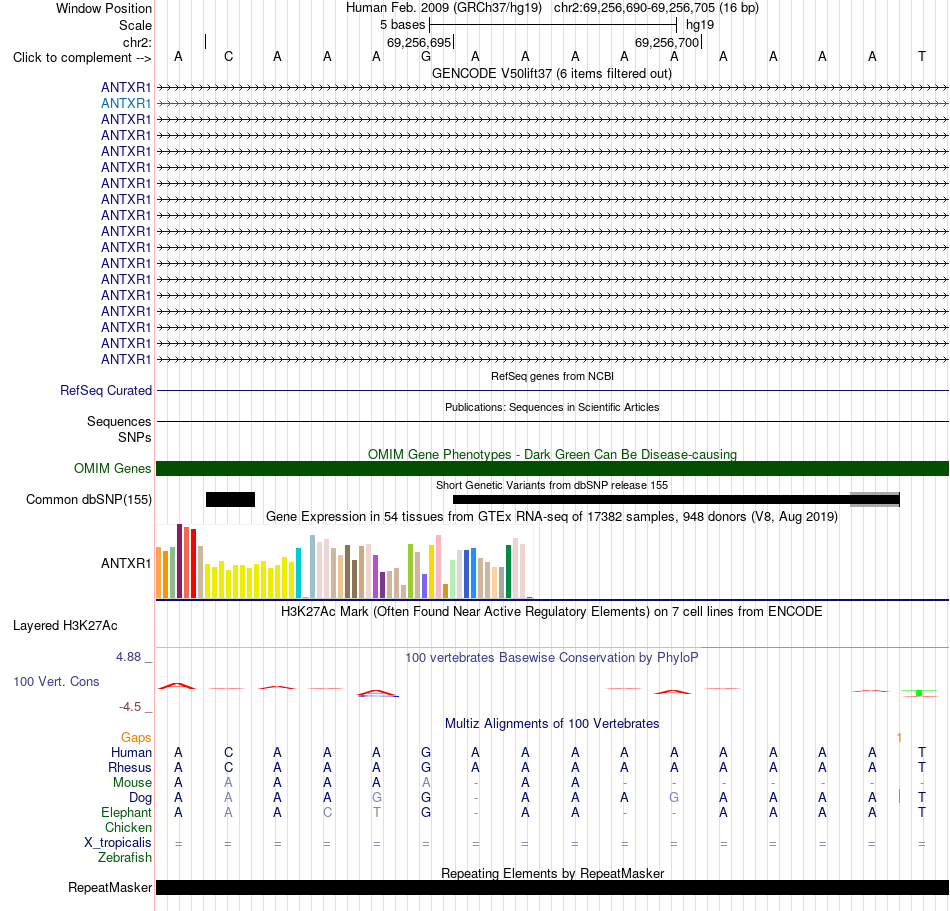Image resolution: width=950 pixels, height=911 pixels.
Task: Open the 'H3K27Ac Mark' ENCODE track title
Action: click(552, 612)
